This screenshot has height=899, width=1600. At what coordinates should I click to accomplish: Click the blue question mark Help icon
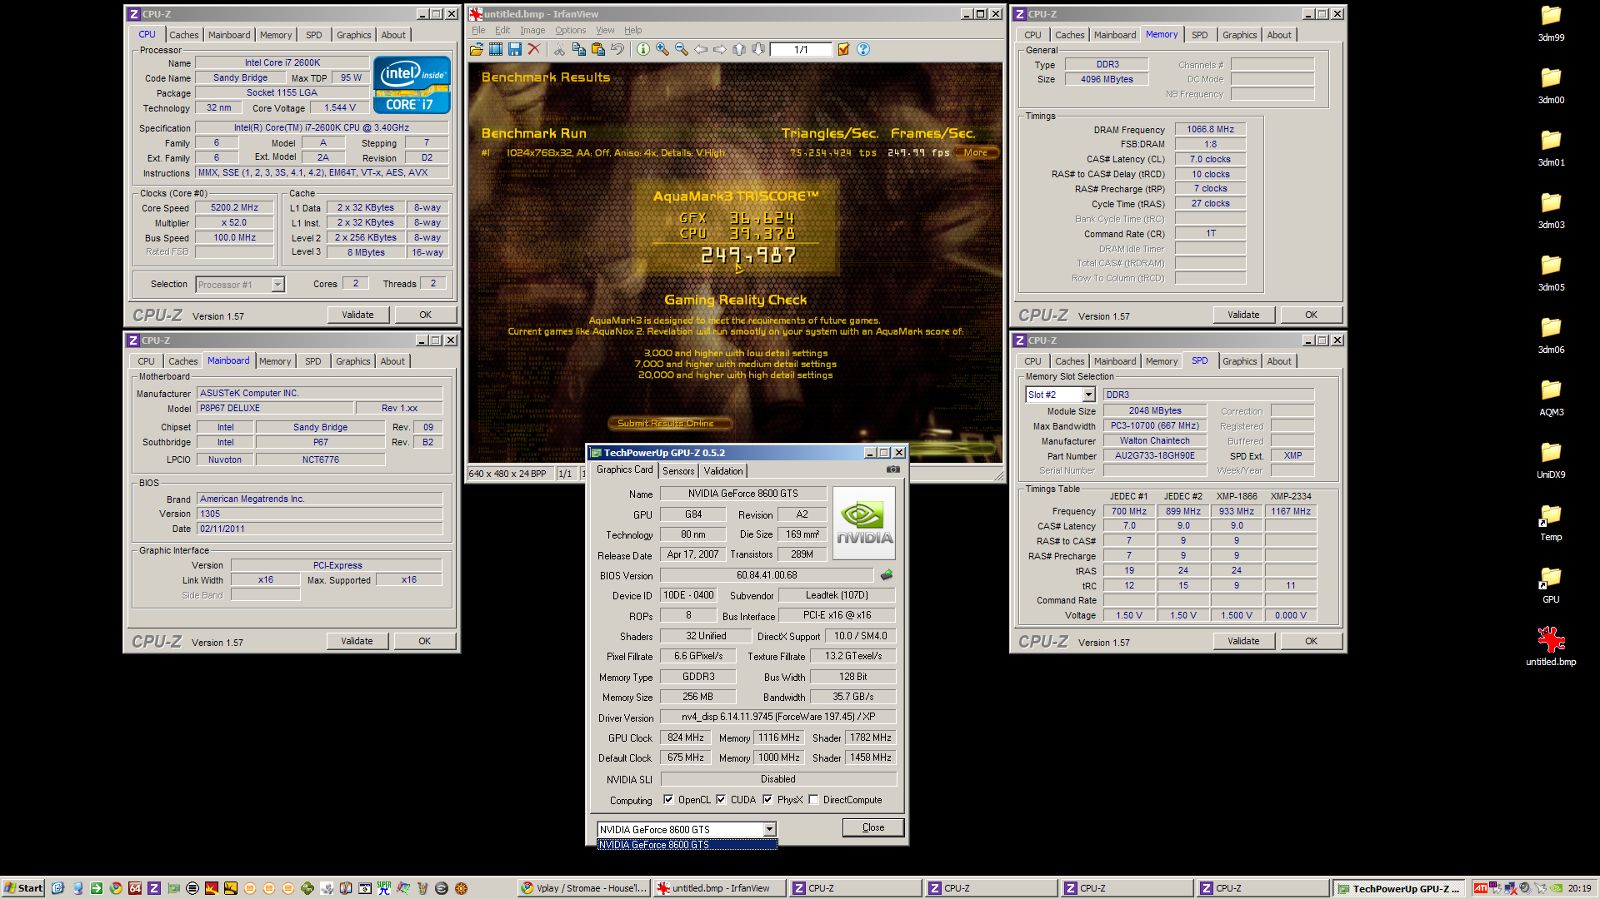pyautogui.click(x=863, y=49)
